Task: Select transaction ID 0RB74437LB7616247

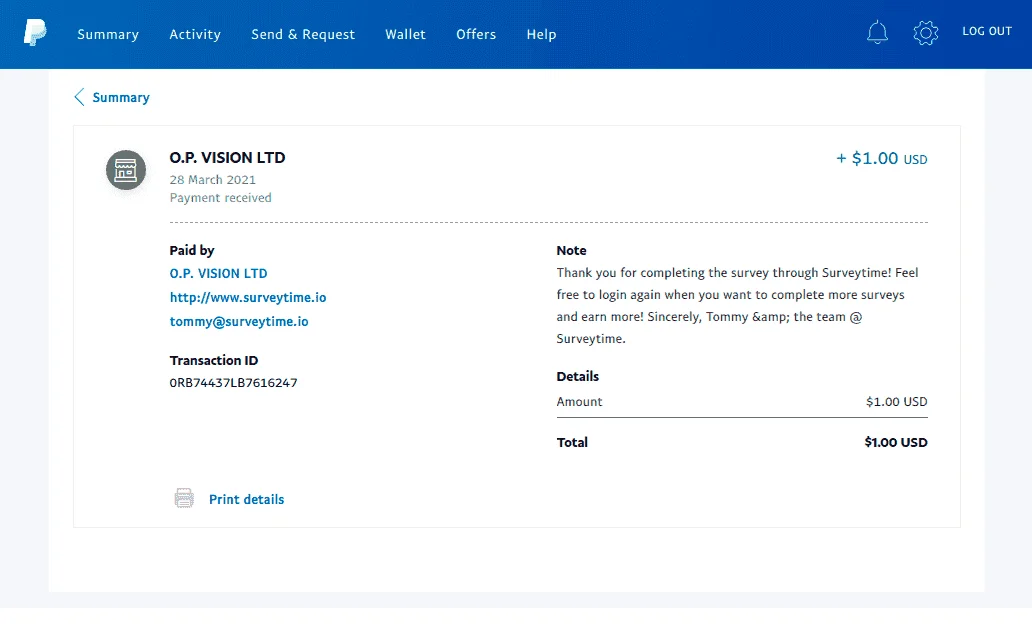Action: coord(234,382)
